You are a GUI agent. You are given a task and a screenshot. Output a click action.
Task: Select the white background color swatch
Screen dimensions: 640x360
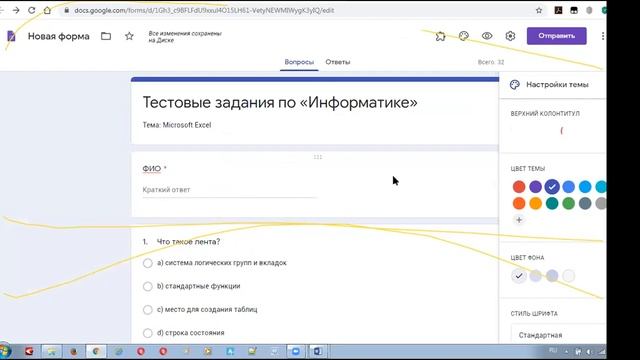[x=569, y=276]
